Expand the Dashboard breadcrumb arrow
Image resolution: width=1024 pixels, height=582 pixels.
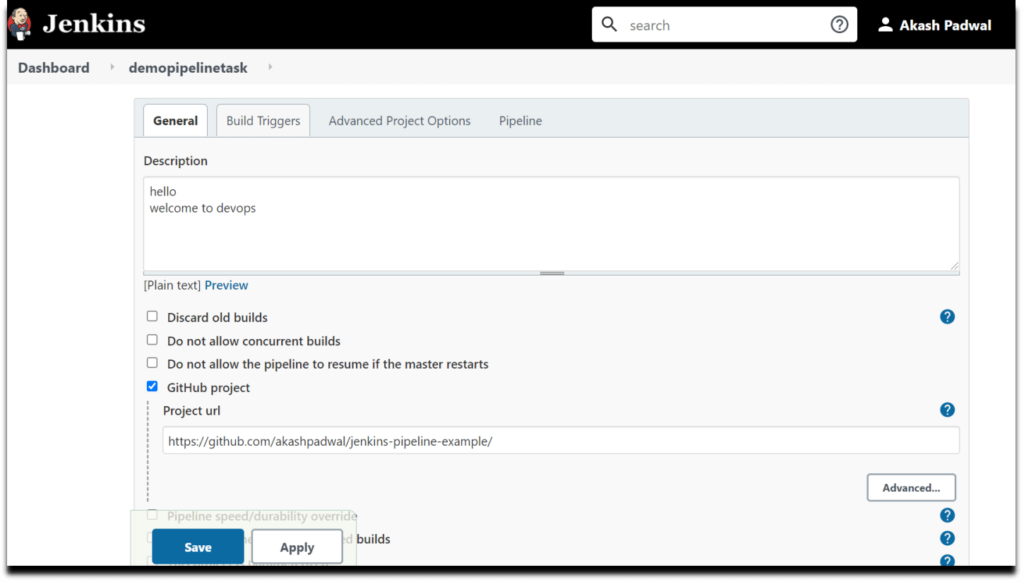click(112, 67)
